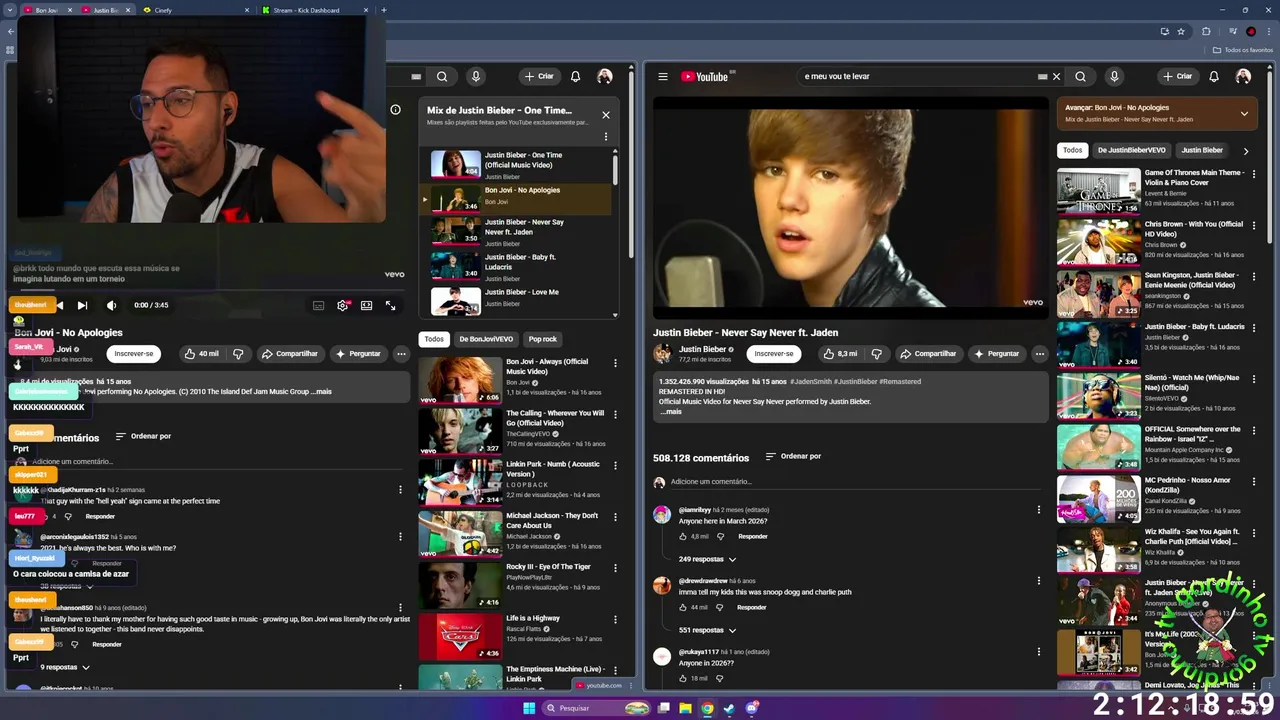Open Windows Start menu
The image size is (1280, 720).
(529, 708)
